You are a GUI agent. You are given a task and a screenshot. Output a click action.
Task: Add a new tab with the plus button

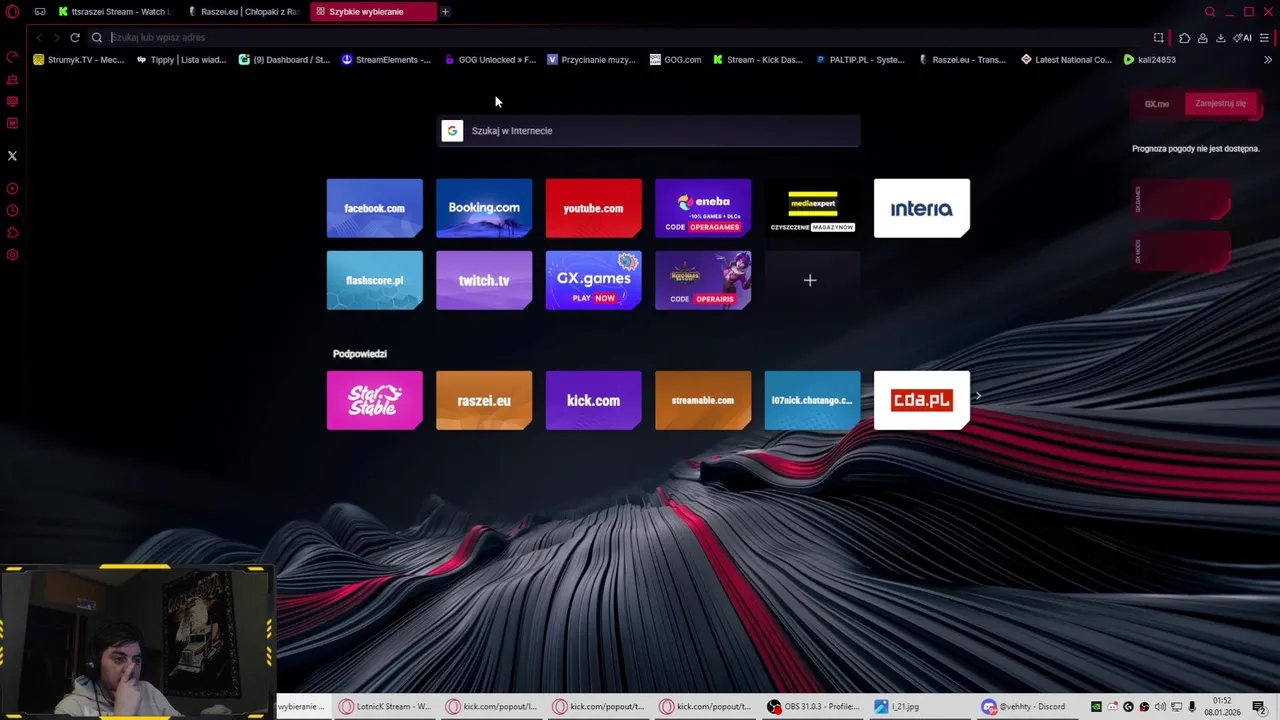(445, 12)
